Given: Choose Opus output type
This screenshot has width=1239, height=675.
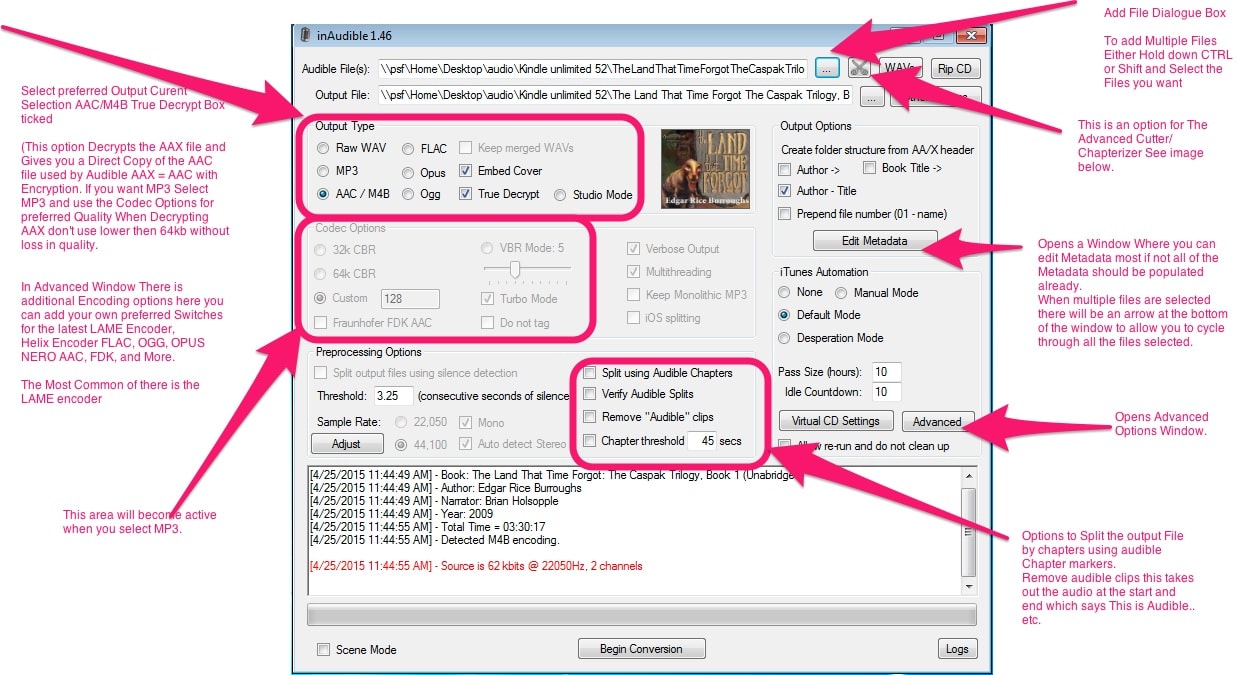Looking at the screenshot, I should click(409, 172).
